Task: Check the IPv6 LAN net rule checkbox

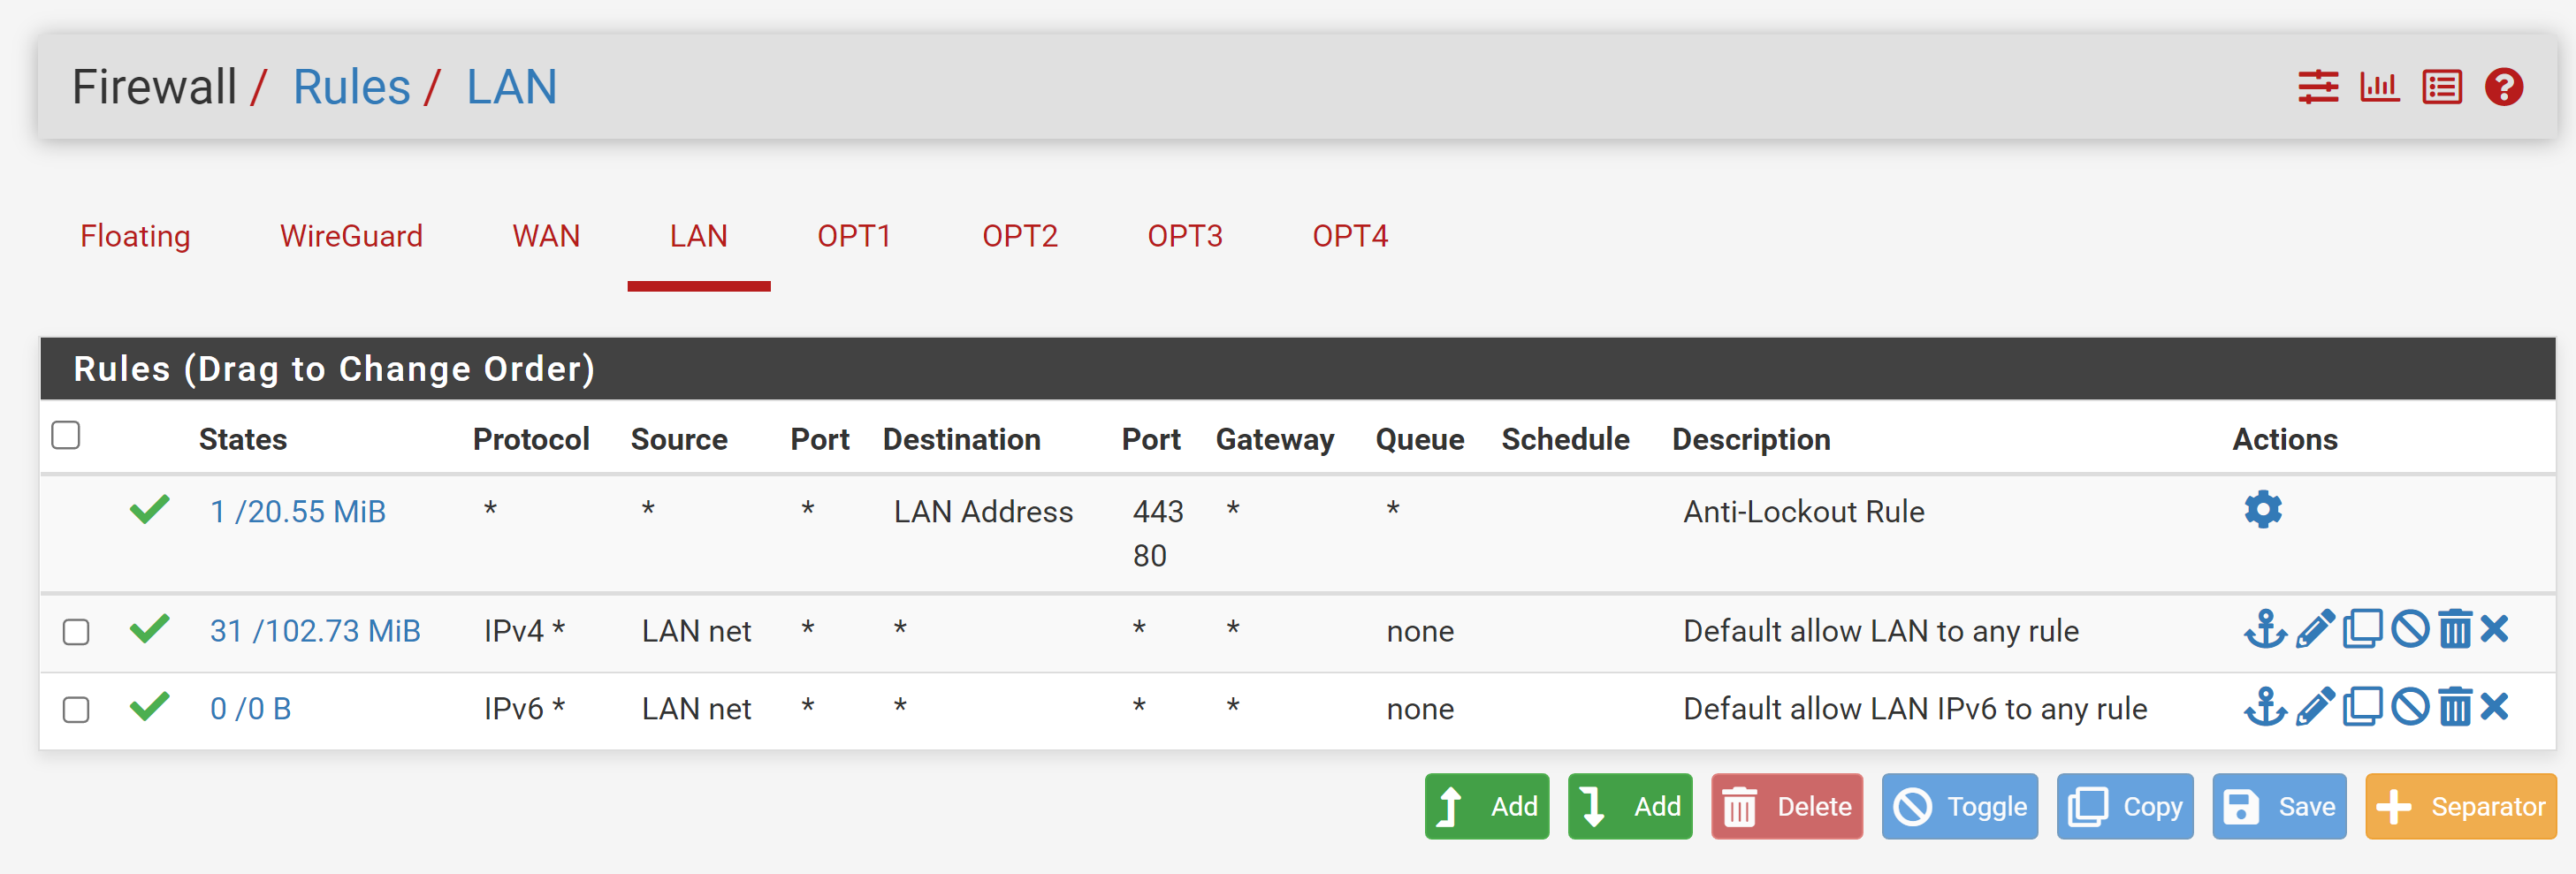Action: pyautogui.click(x=76, y=710)
